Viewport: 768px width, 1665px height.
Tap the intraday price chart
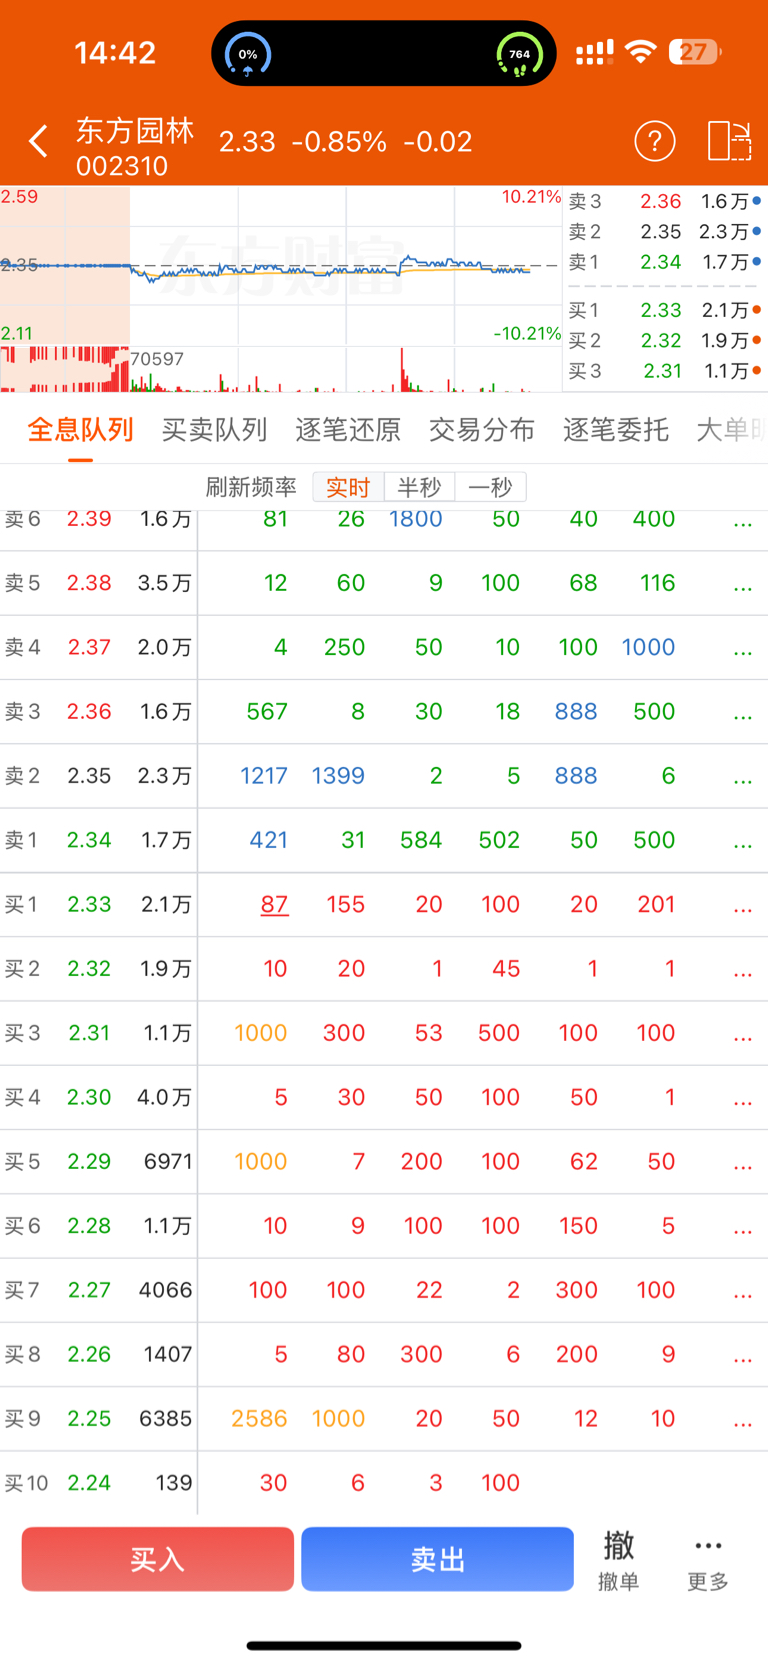click(281, 265)
